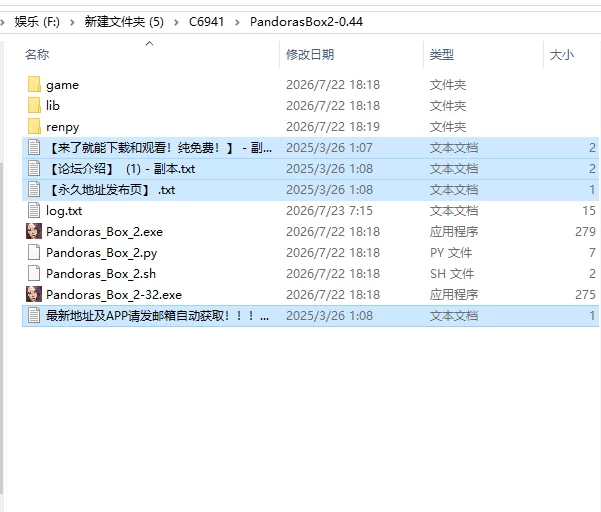Viewport: 601px width, 512px height.
Task: Click size 15 of log.txt
Action: click(589, 211)
